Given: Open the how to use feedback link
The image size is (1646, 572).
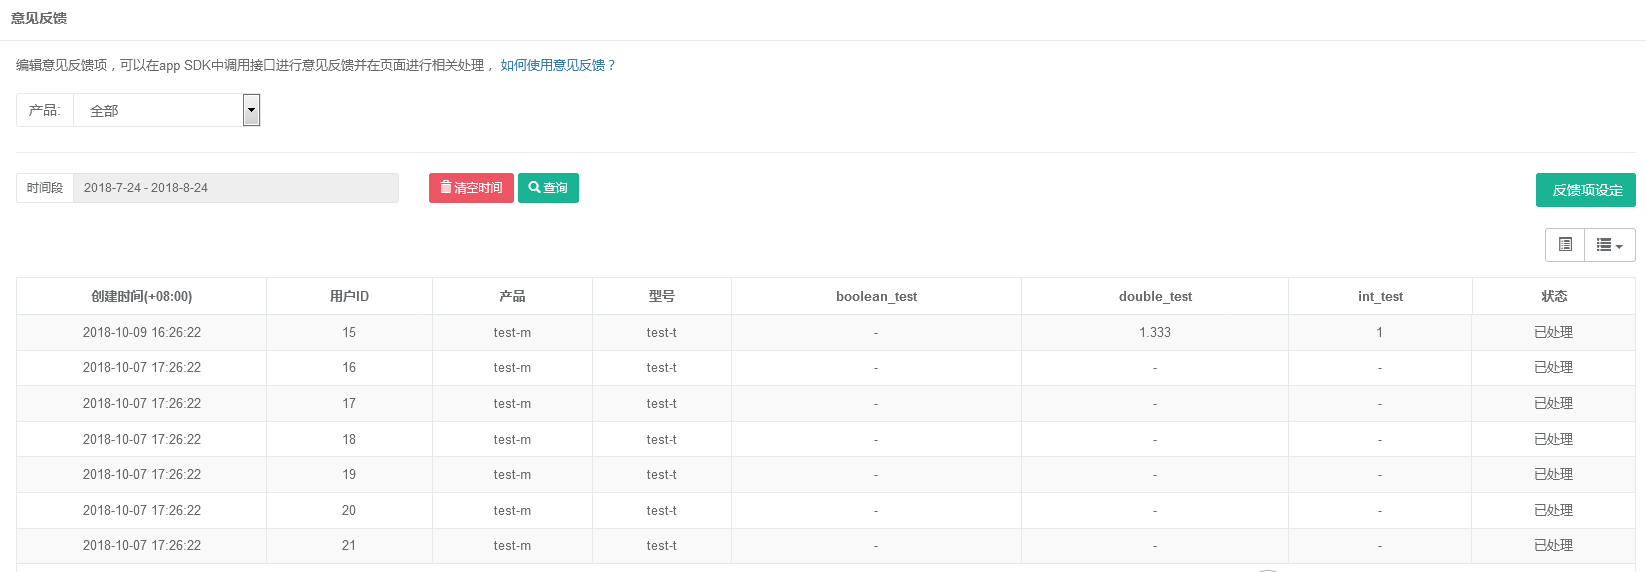Looking at the screenshot, I should click(x=558, y=65).
